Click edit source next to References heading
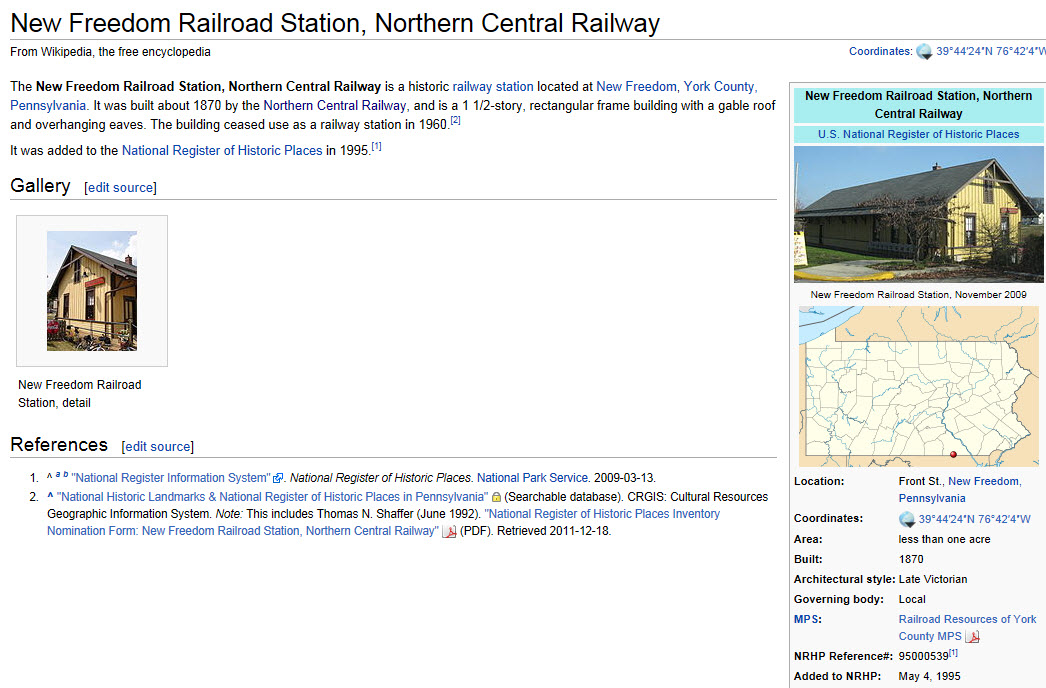Viewport: 1046px width, 688px height. pos(158,447)
